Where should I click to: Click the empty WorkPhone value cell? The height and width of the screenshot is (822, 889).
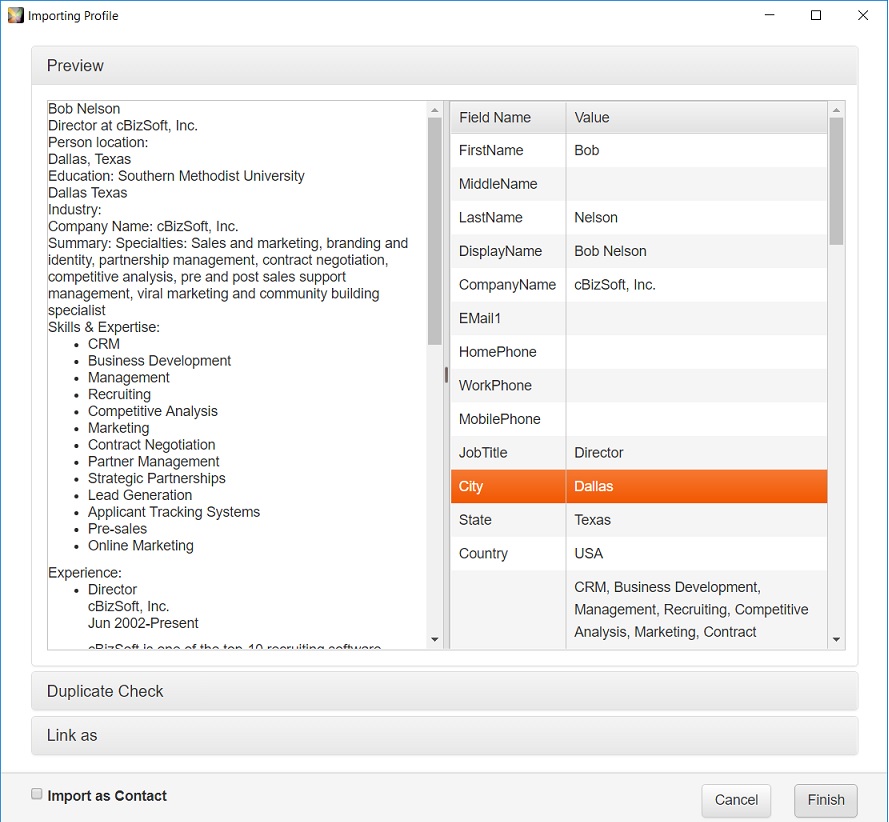point(697,385)
